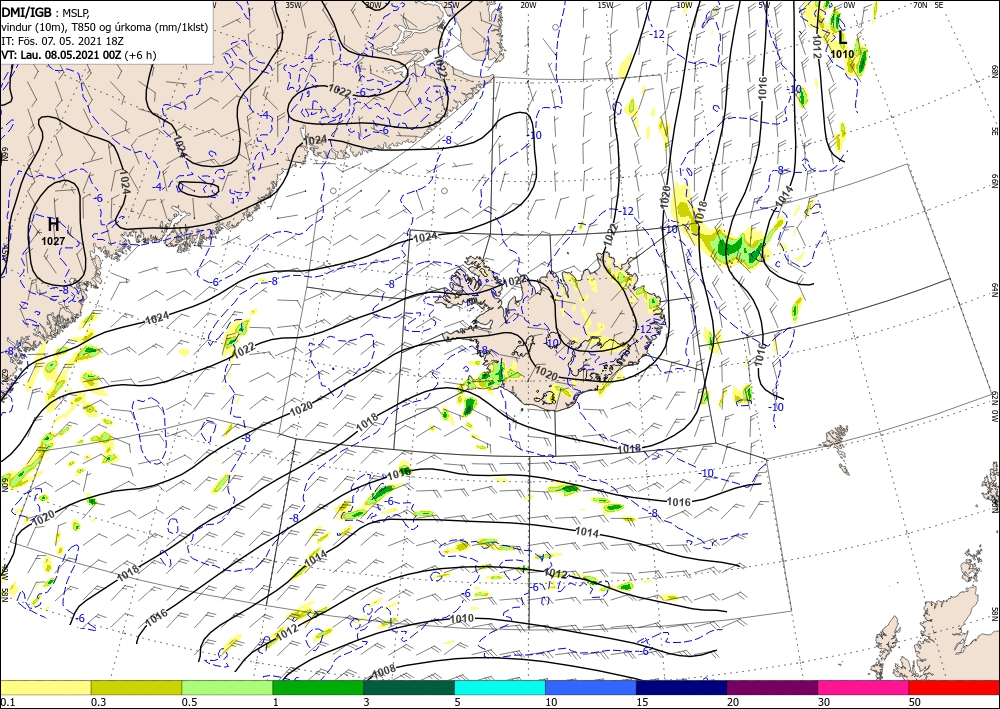Click the 25W longitude label
The image size is (1000, 709).
click(450, 5)
